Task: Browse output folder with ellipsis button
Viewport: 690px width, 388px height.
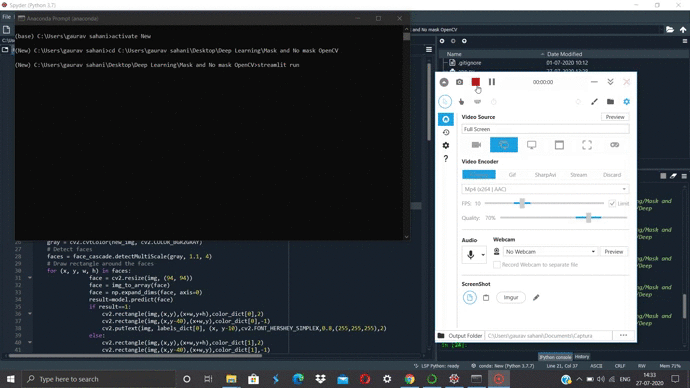Action: pyautogui.click(x=624, y=336)
